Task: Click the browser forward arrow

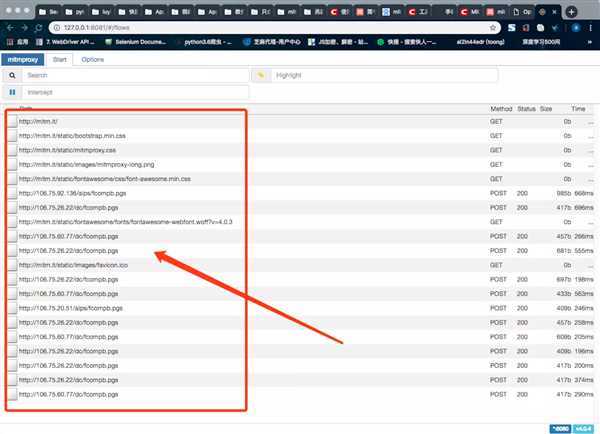Action: (x=24, y=28)
